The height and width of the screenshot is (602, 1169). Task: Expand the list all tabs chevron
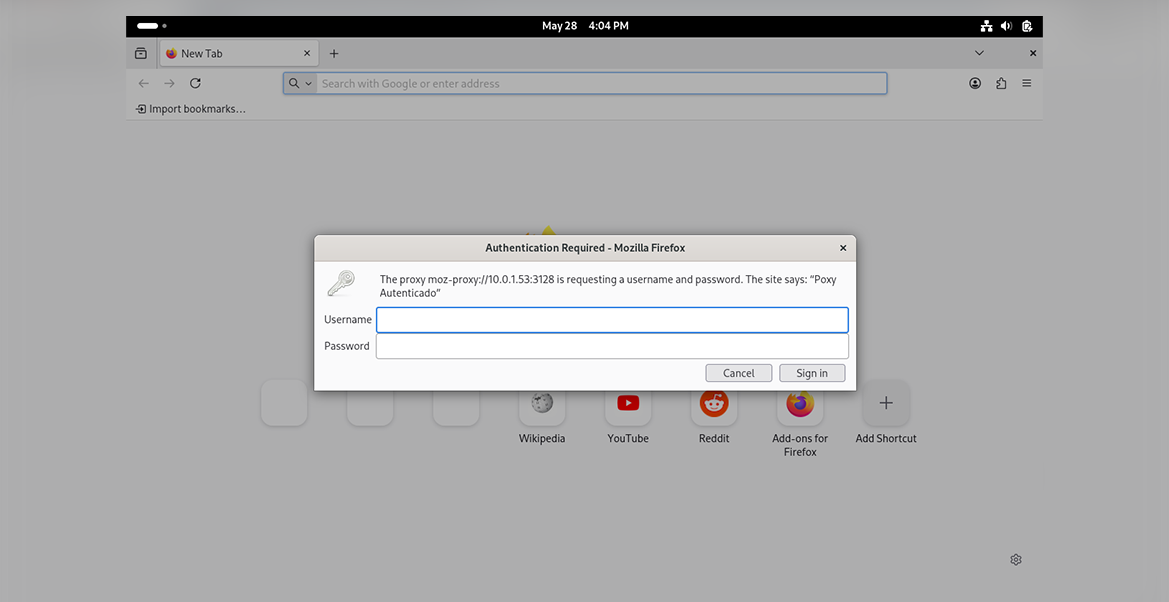click(x=979, y=53)
